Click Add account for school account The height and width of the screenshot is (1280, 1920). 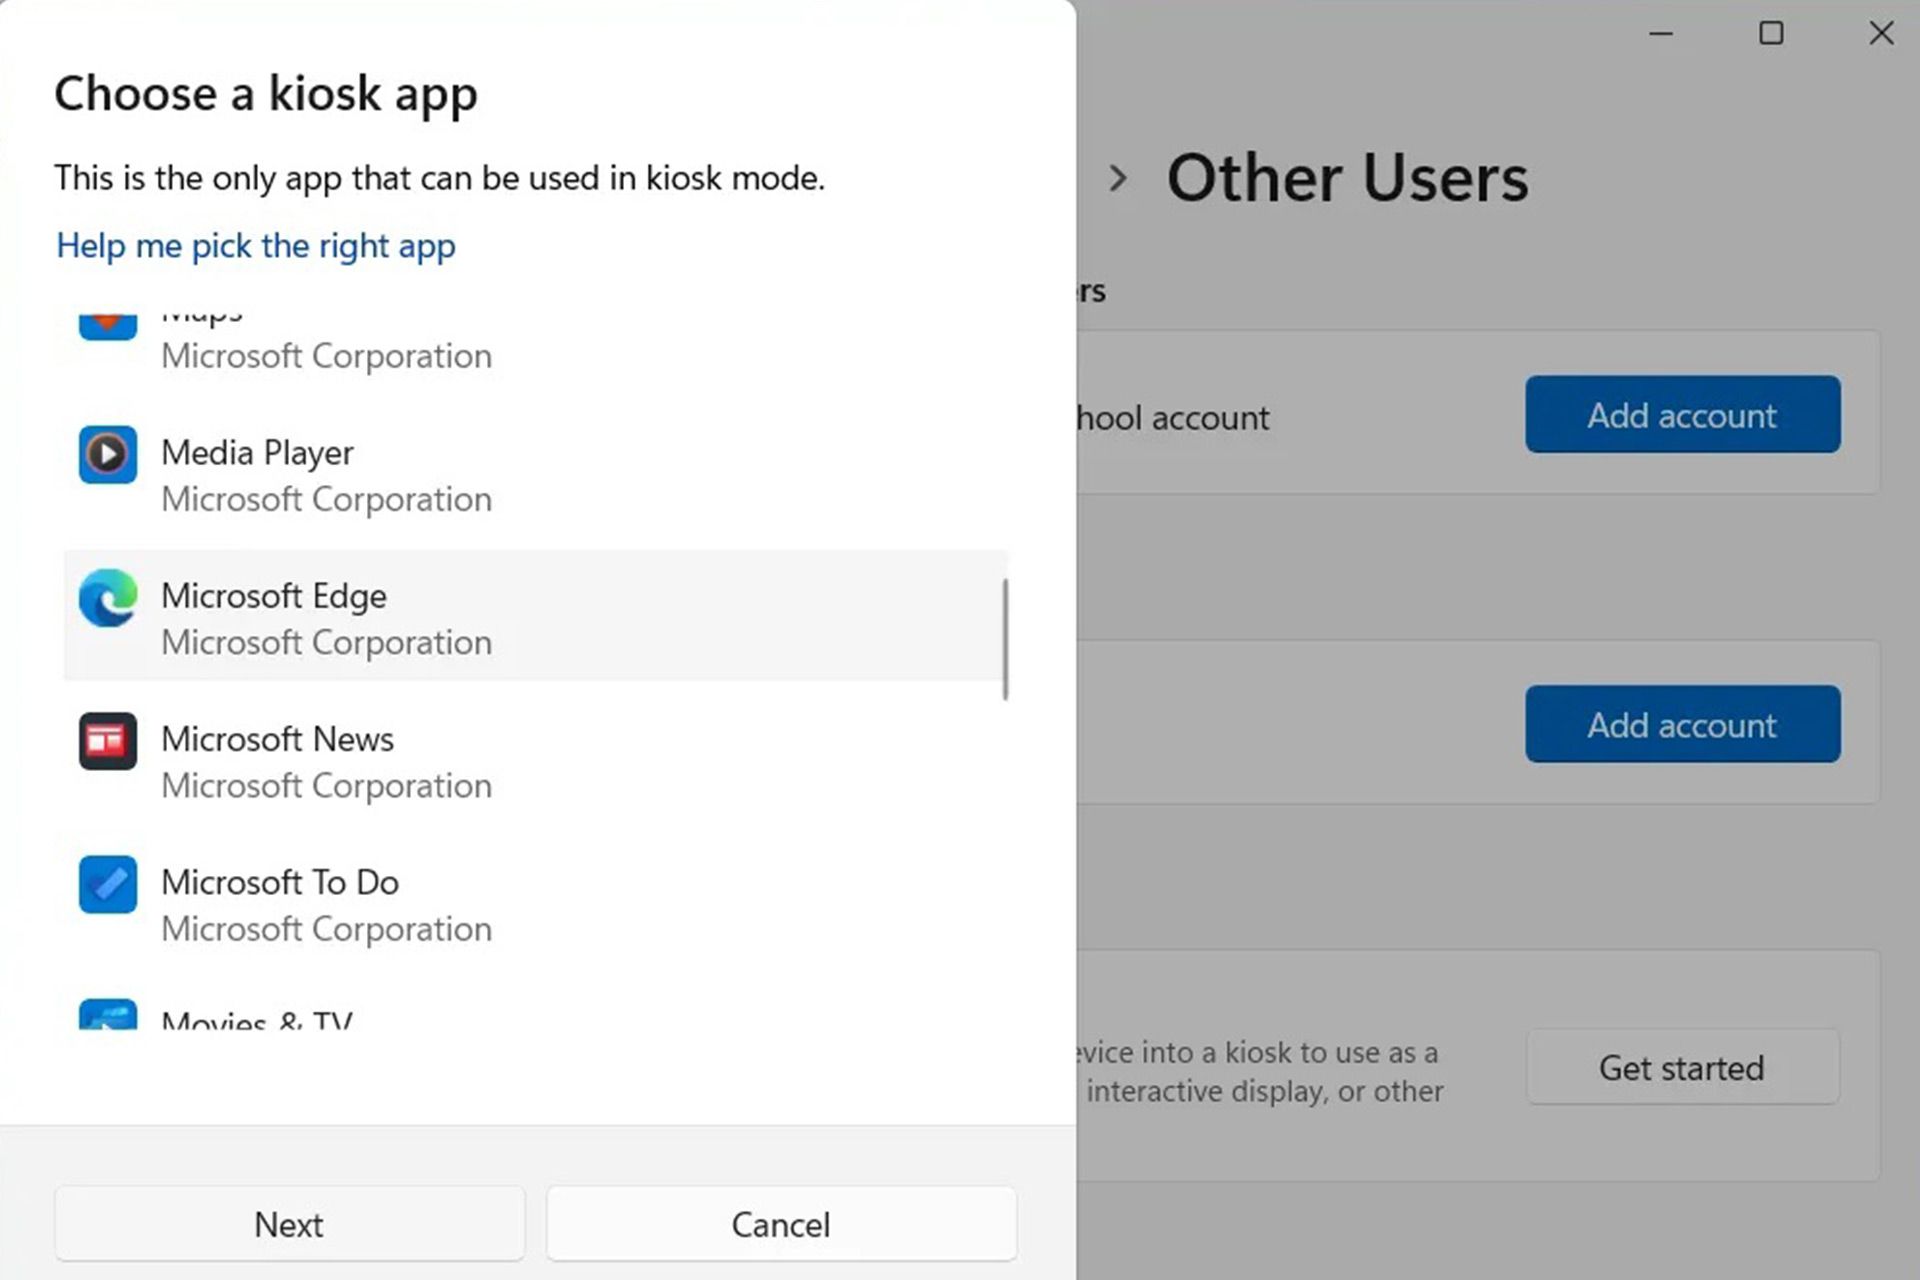point(1681,414)
